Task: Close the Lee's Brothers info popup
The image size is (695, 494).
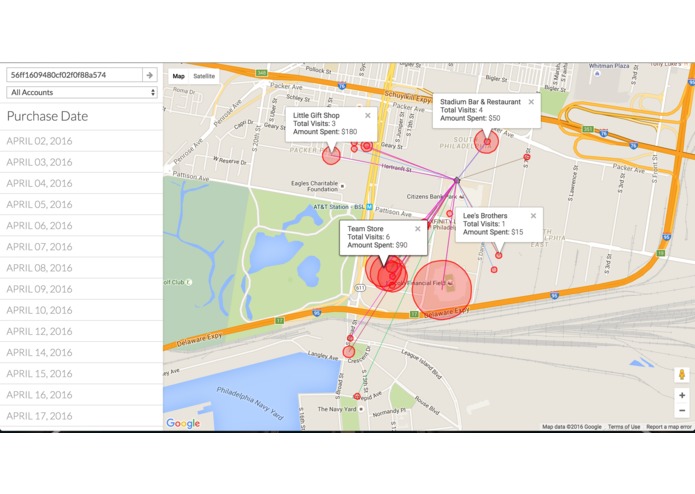Action: pos(533,216)
